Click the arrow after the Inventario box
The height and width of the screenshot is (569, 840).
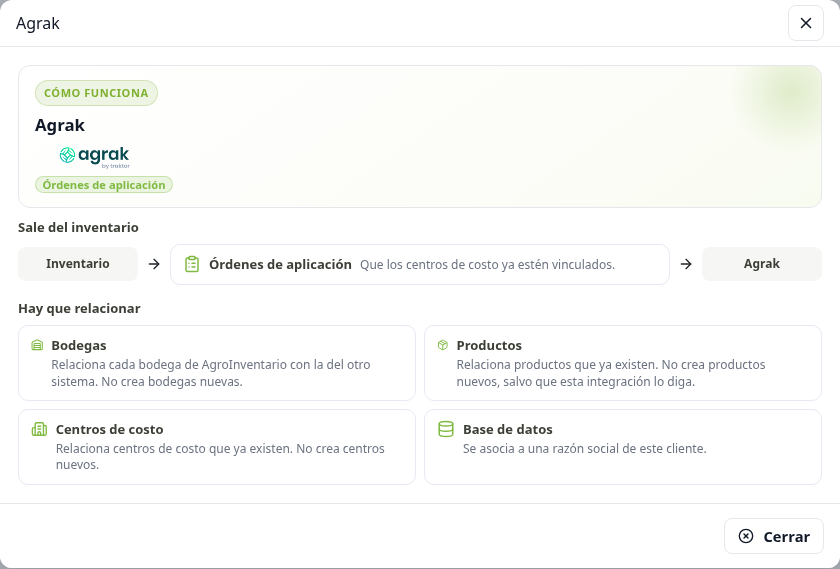click(x=154, y=264)
